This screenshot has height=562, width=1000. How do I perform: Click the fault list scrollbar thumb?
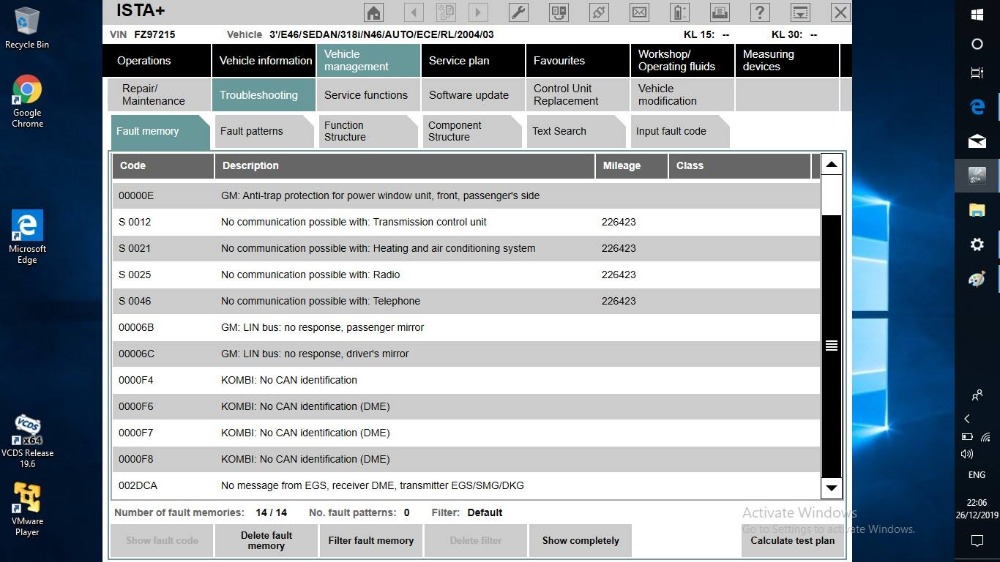pos(831,346)
